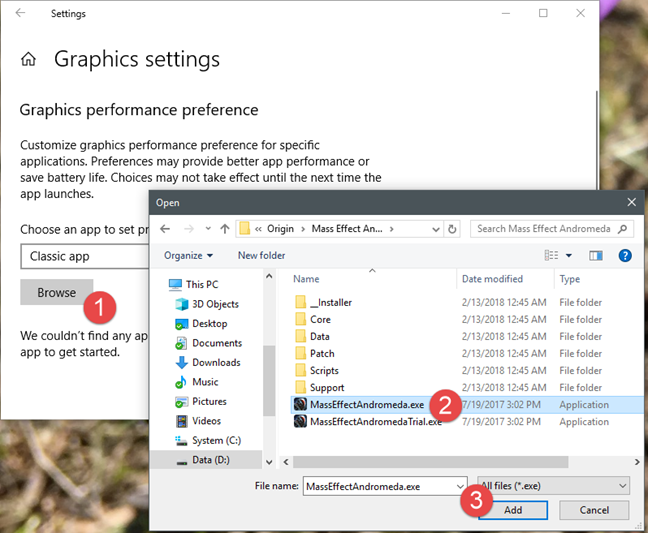
Task: Select the __Installer folder
Action: pos(323,302)
